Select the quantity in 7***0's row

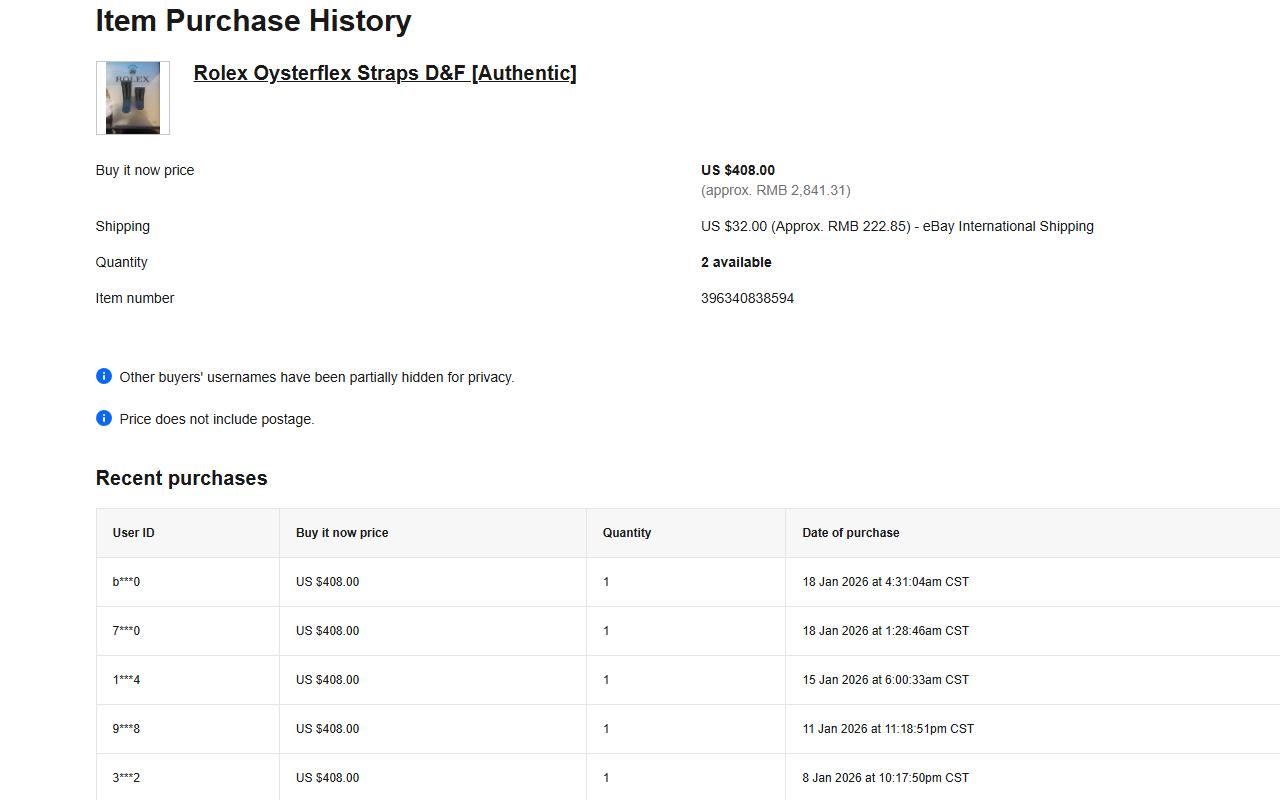click(606, 631)
